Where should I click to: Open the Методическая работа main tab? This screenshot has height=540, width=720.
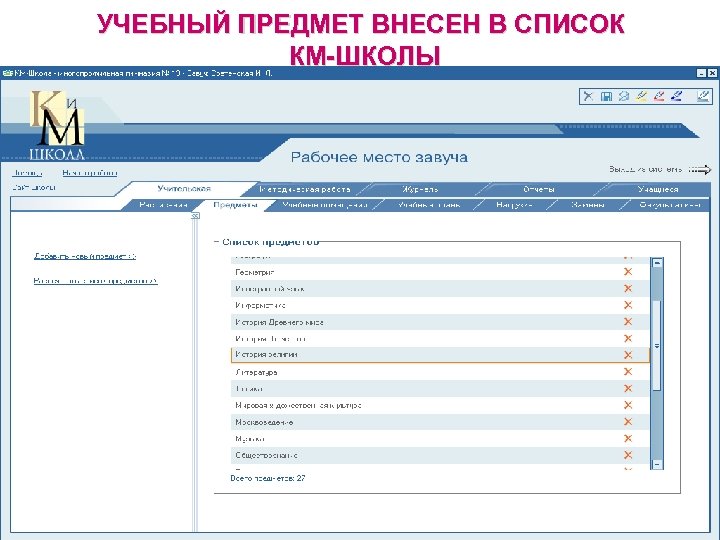(x=305, y=189)
